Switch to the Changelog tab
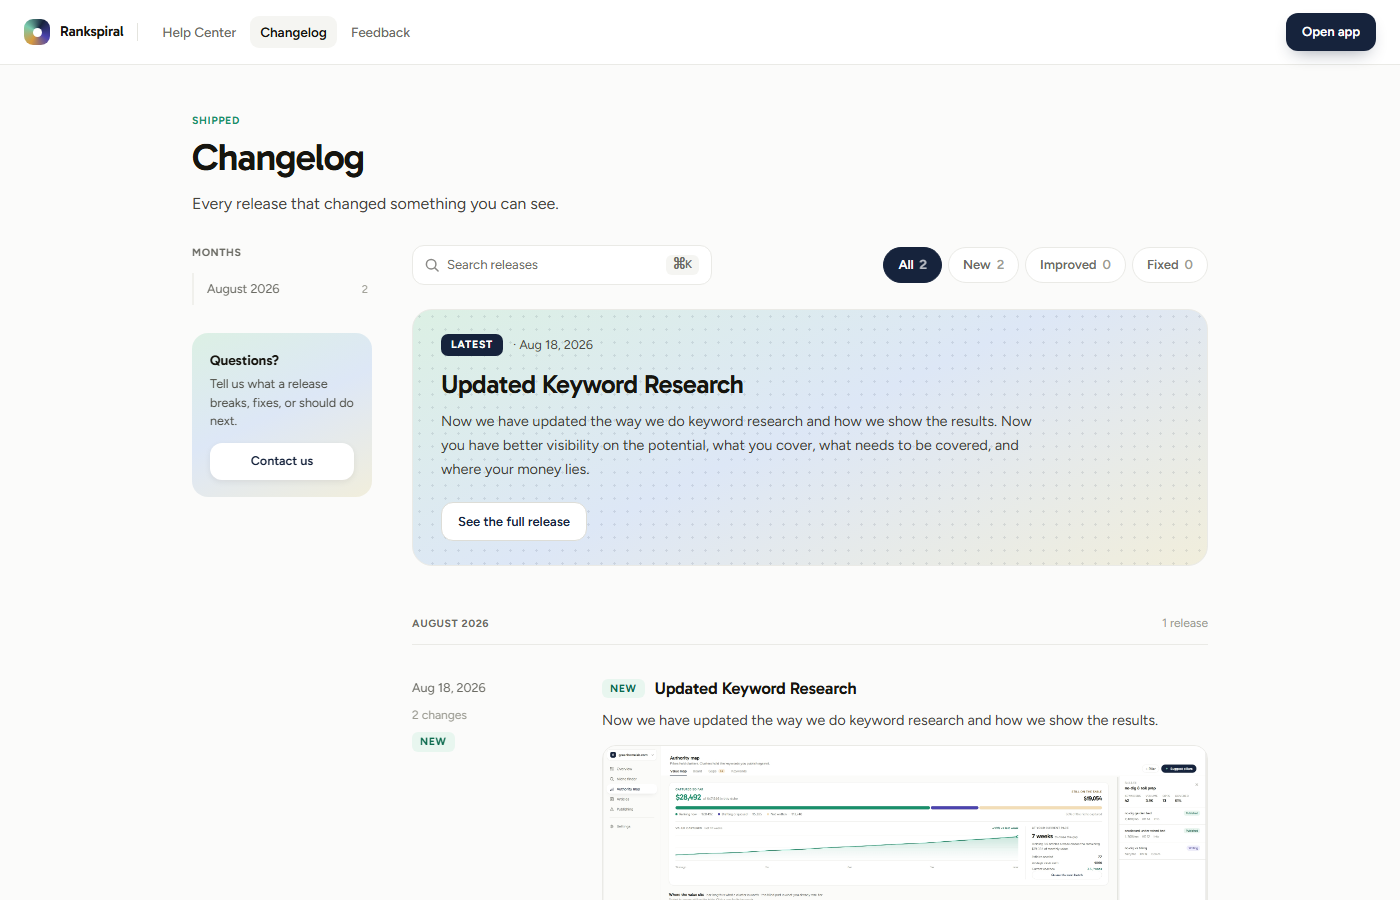This screenshot has width=1400, height=900. [293, 32]
